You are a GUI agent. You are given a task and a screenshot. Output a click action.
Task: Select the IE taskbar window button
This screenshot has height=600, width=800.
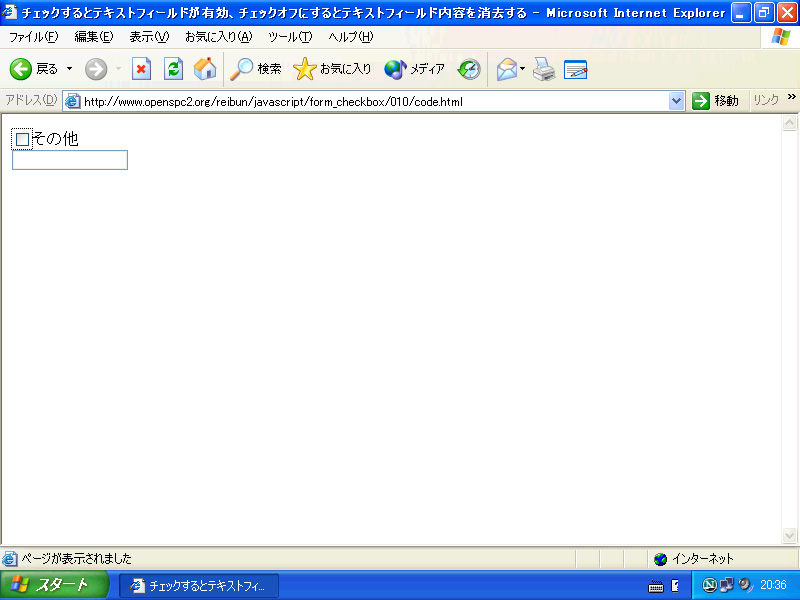[x=199, y=586]
